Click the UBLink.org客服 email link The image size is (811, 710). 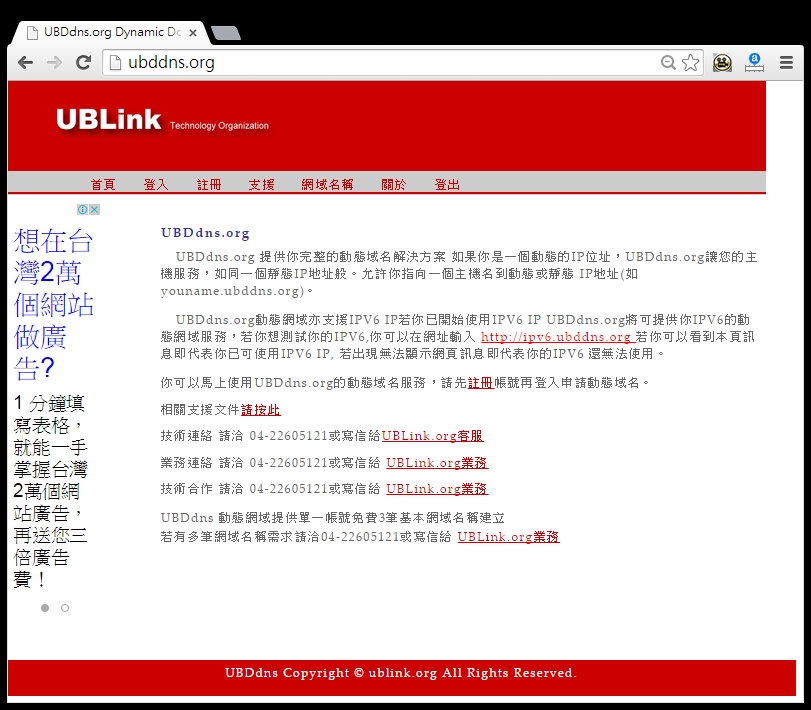(432, 436)
